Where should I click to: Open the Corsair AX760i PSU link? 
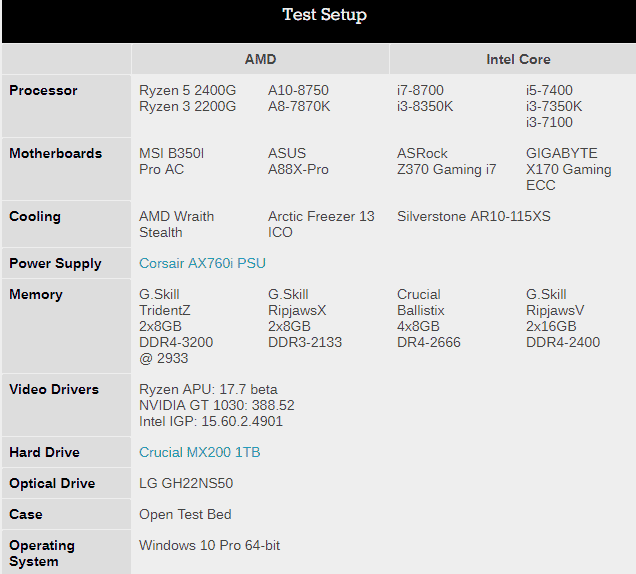[x=202, y=263]
